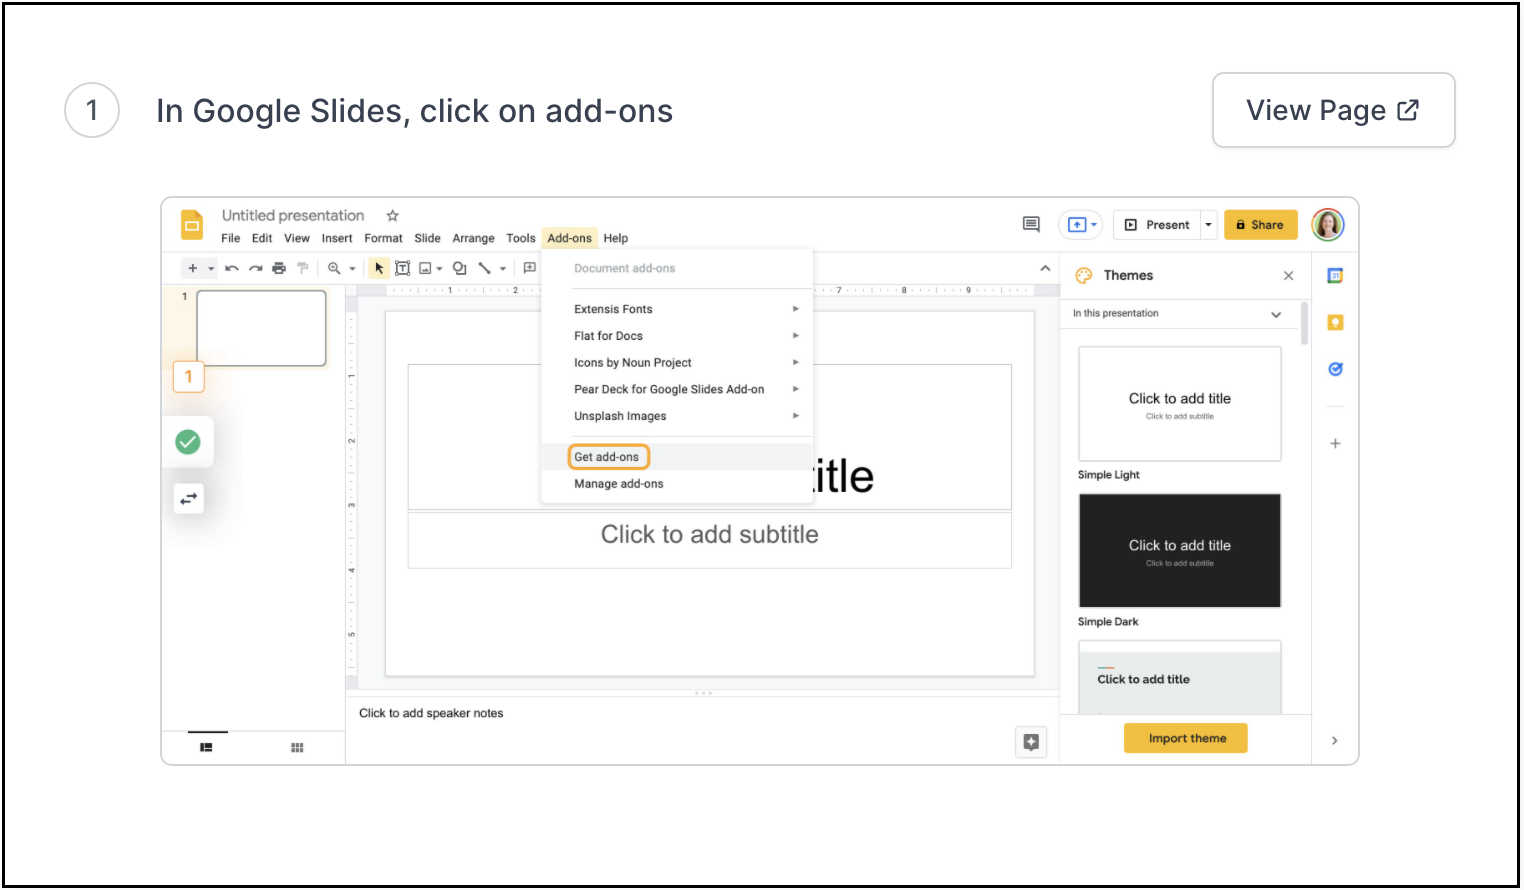Viewport: 1524px width, 890px height.
Task: Collapse the toolbar with the chevron
Action: [1044, 268]
